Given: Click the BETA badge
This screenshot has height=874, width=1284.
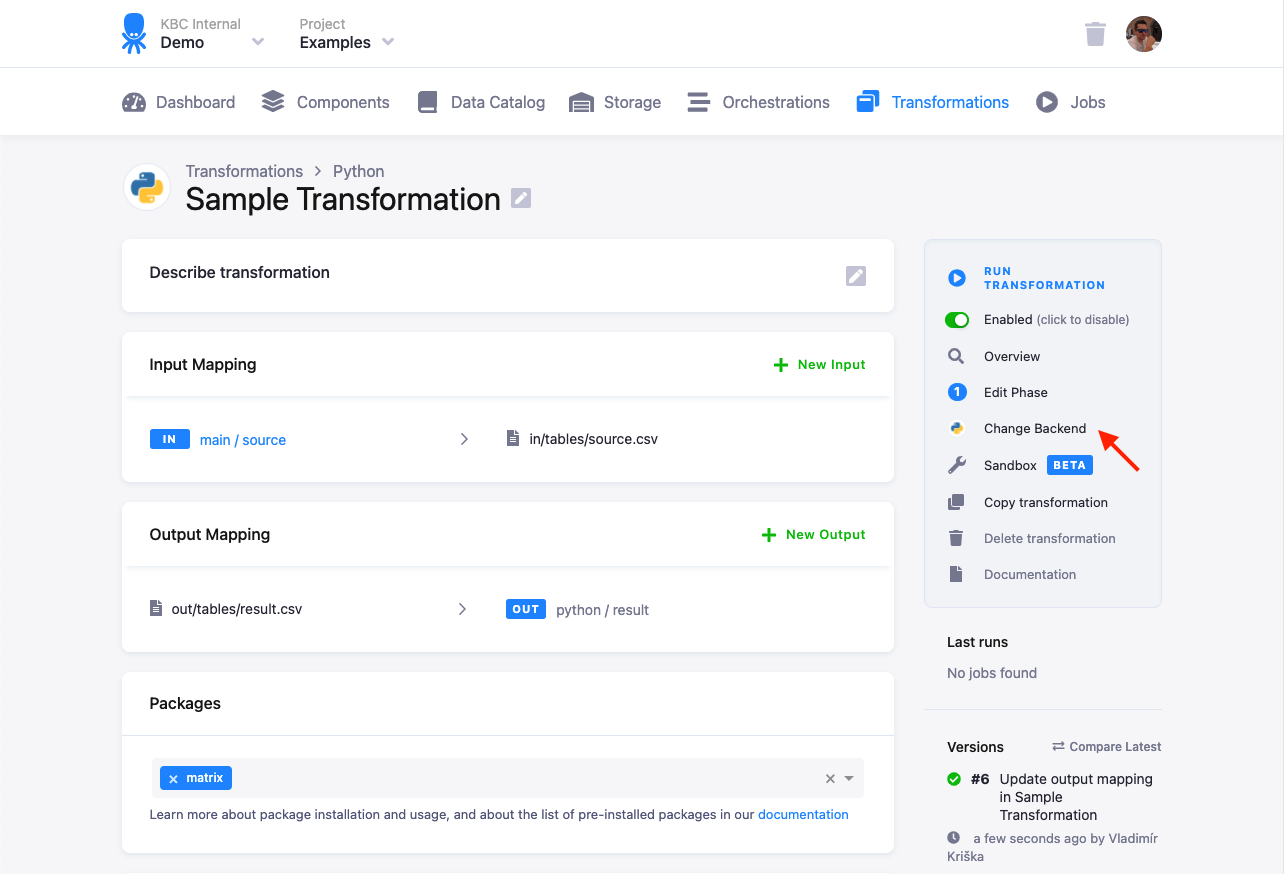Looking at the screenshot, I should (x=1070, y=465).
